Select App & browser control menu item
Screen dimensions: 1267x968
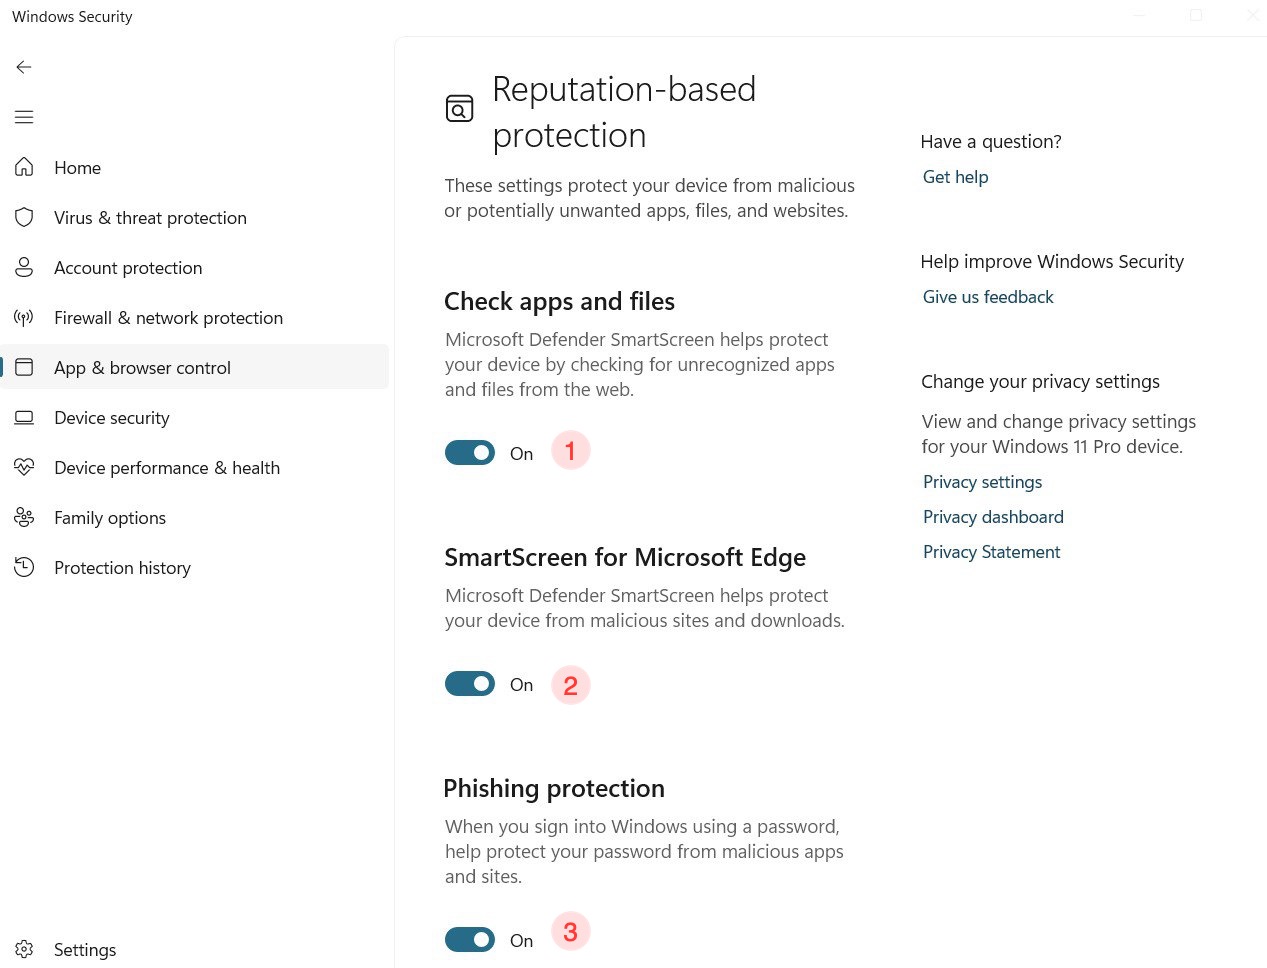(142, 368)
